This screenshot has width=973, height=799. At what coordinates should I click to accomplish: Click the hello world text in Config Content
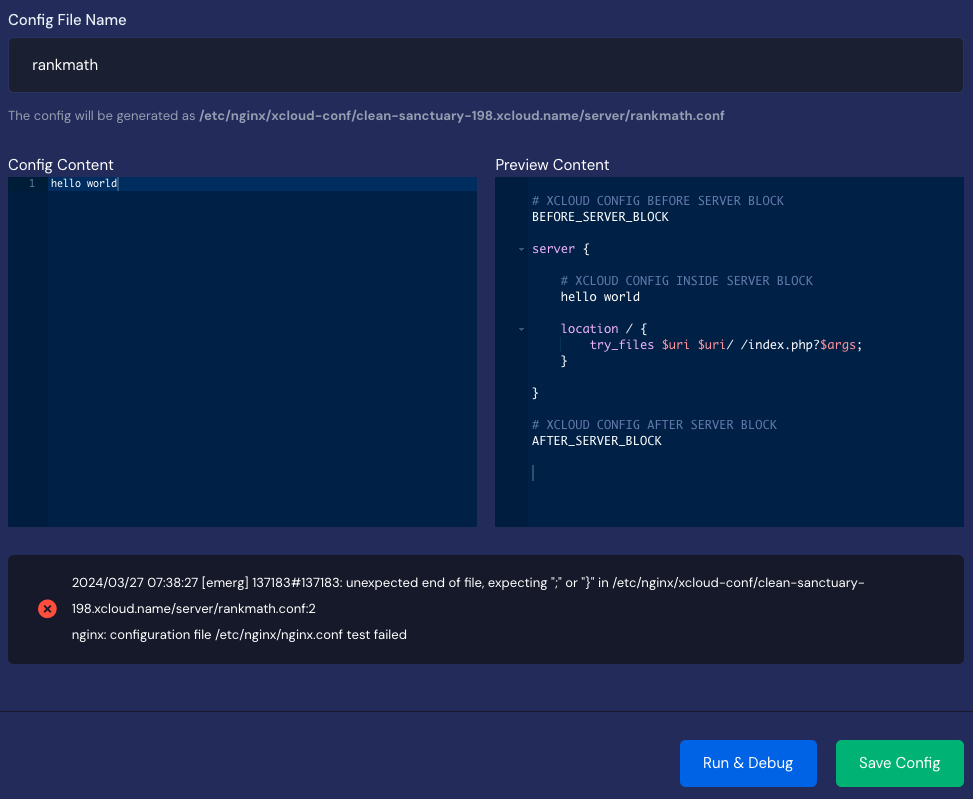pyautogui.click(x=83, y=183)
